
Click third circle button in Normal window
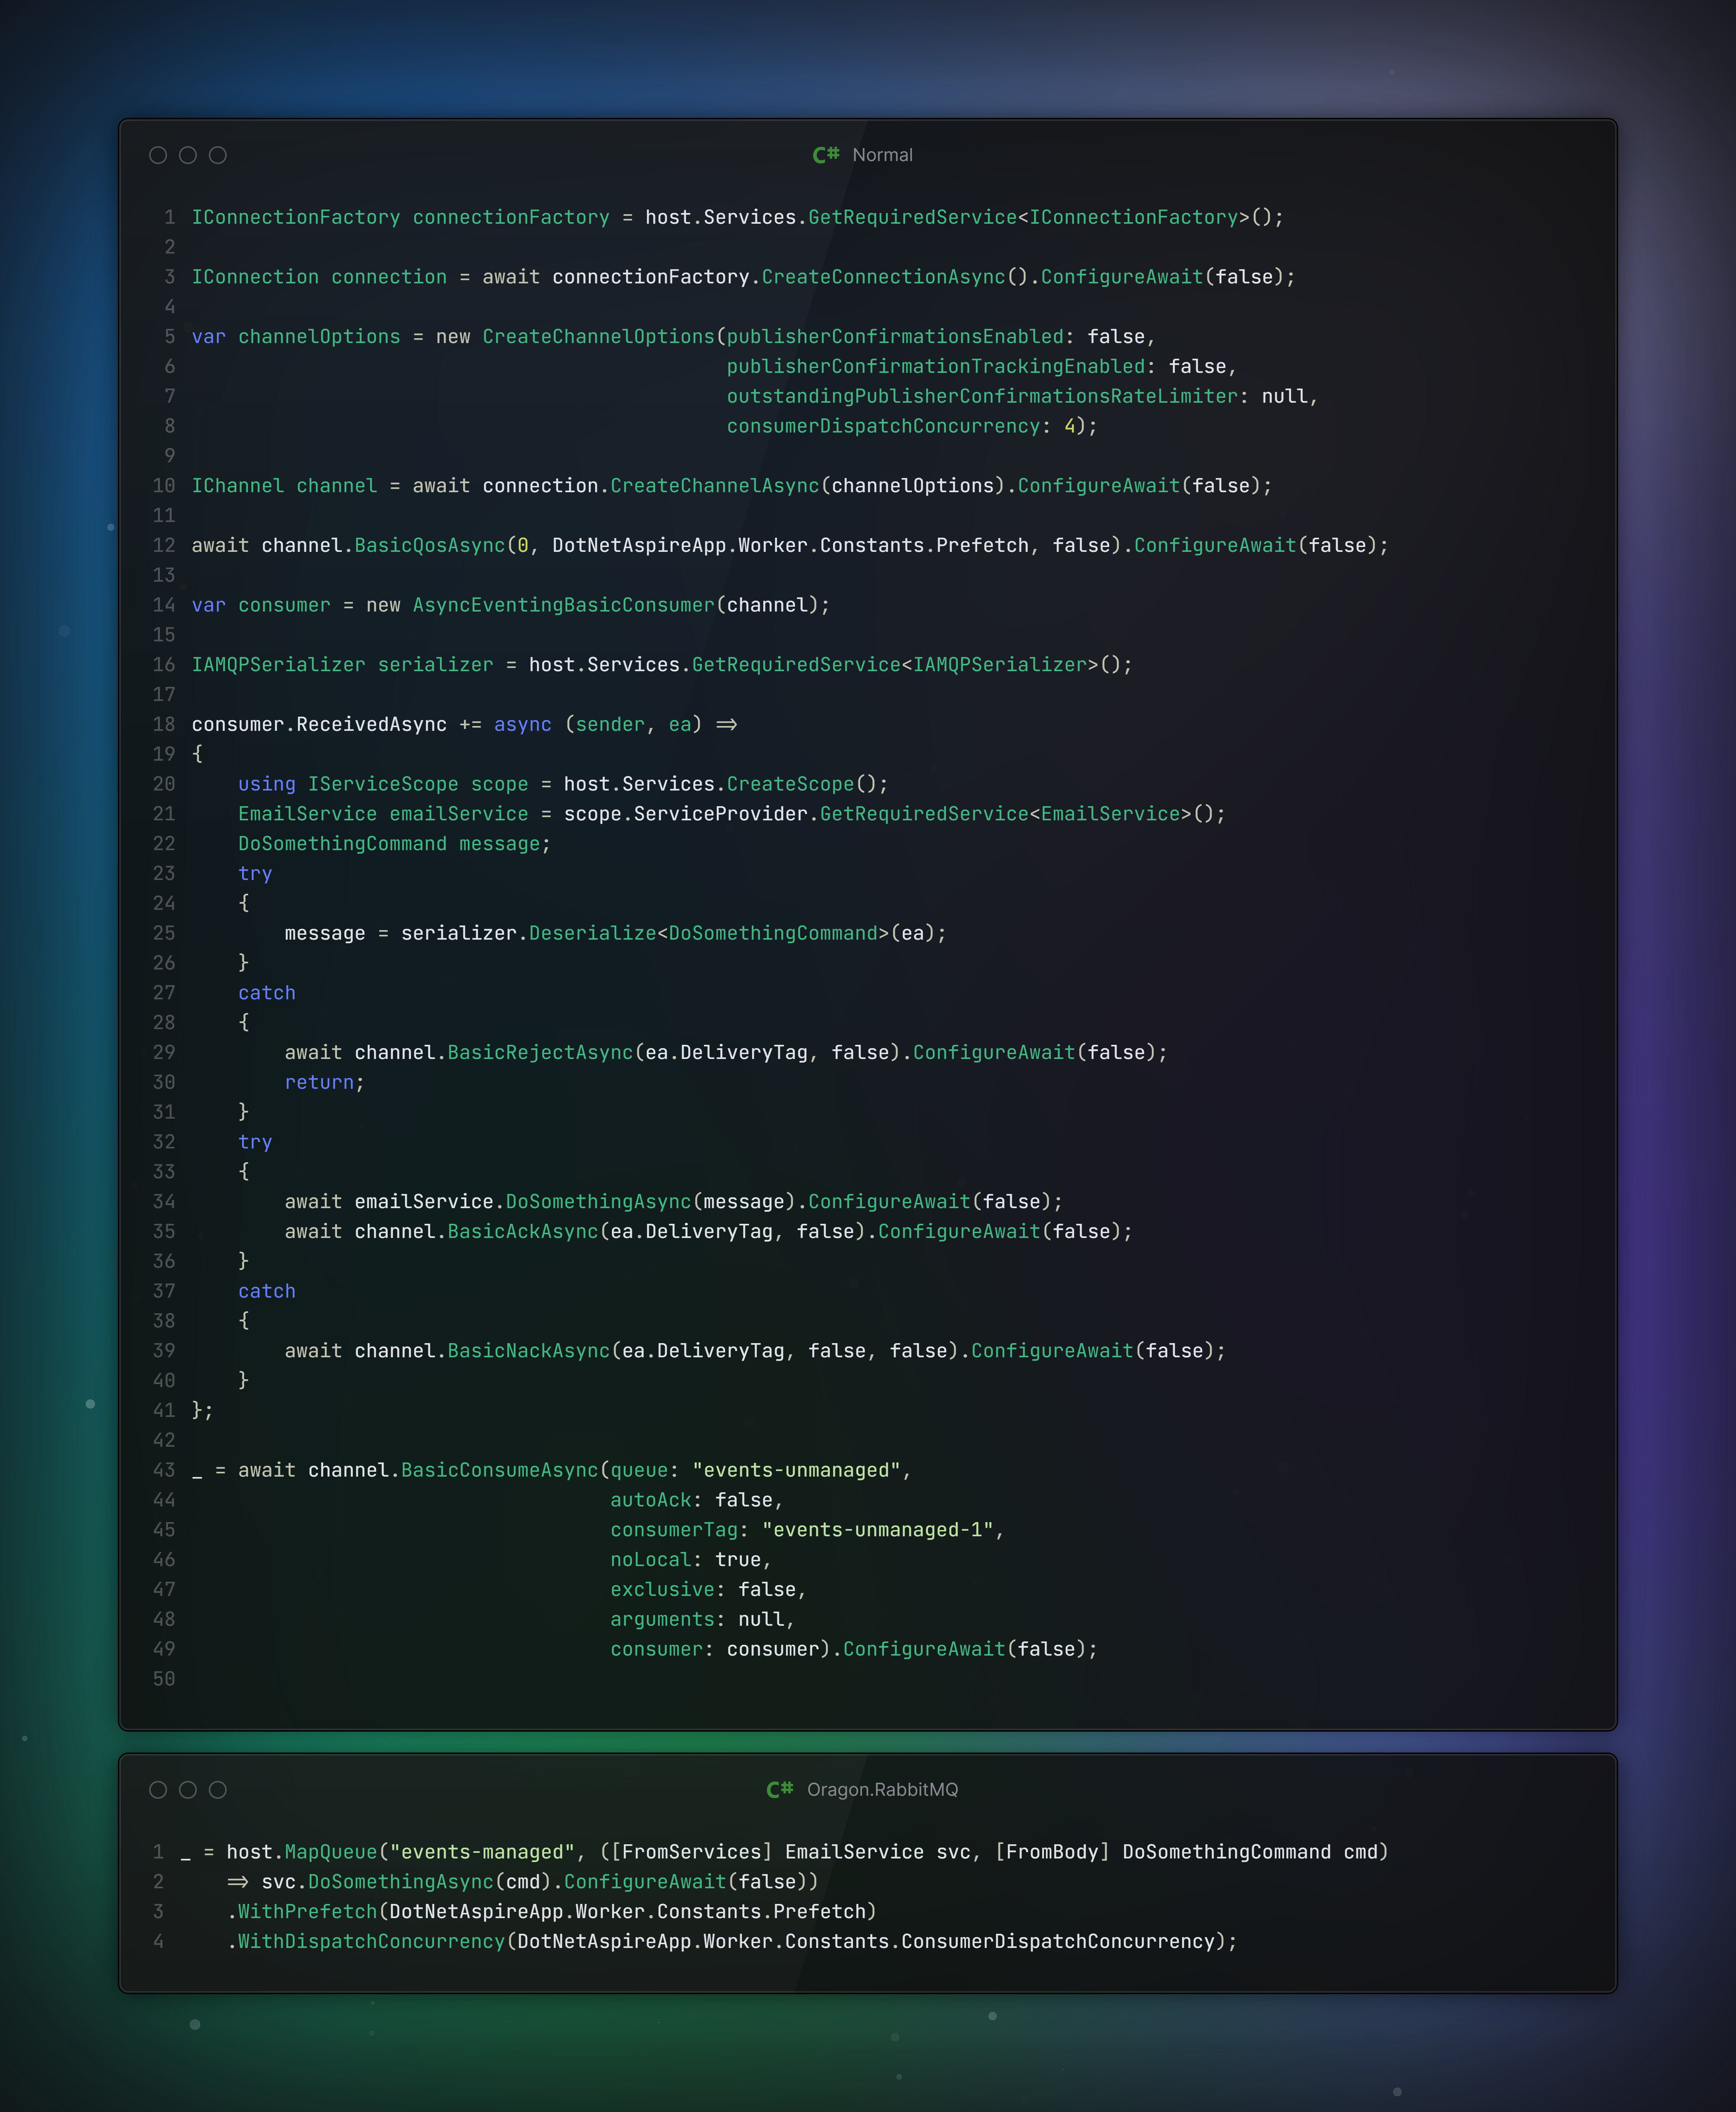[x=218, y=155]
